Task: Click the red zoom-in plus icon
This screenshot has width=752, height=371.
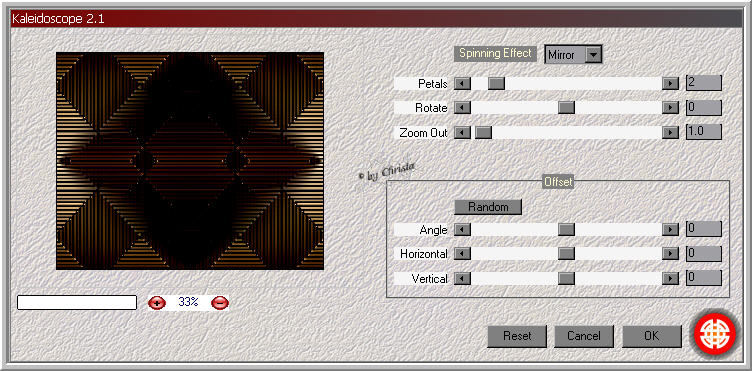Action: 156,302
